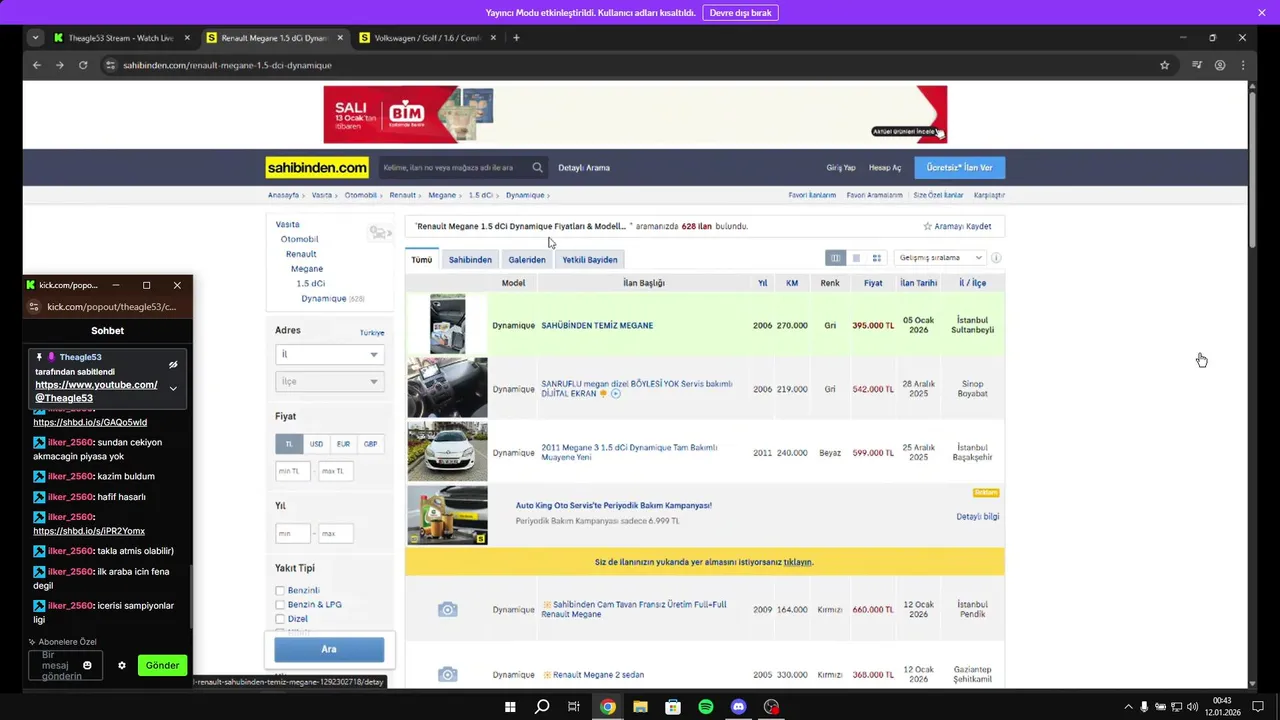Switch to the Tümü tab
The width and height of the screenshot is (1280, 720).
tap(422, 259)
